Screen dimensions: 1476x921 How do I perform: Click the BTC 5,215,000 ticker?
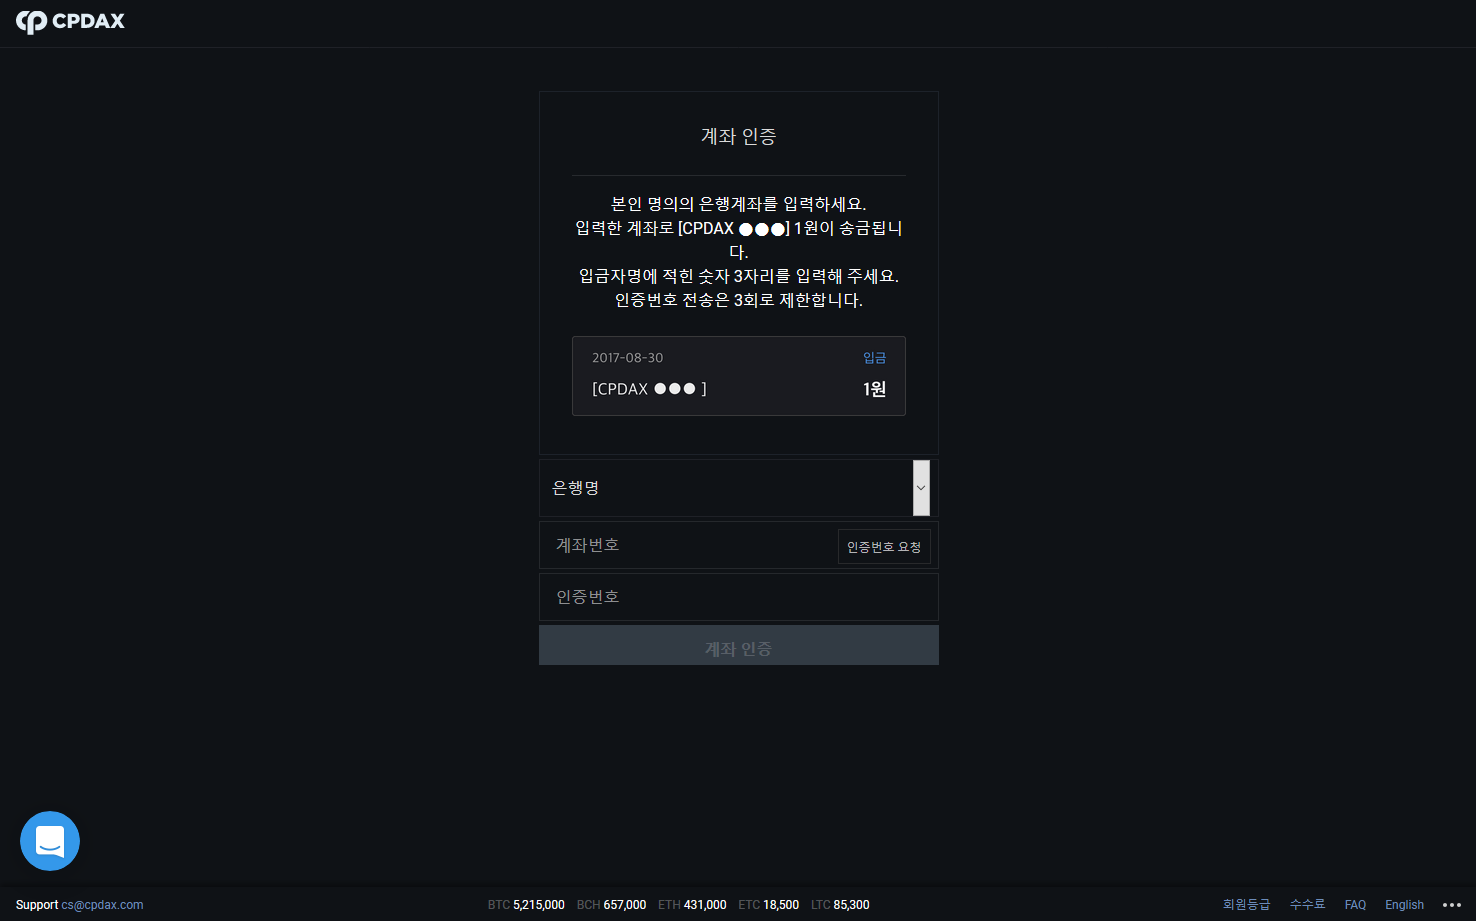point(526,905)
